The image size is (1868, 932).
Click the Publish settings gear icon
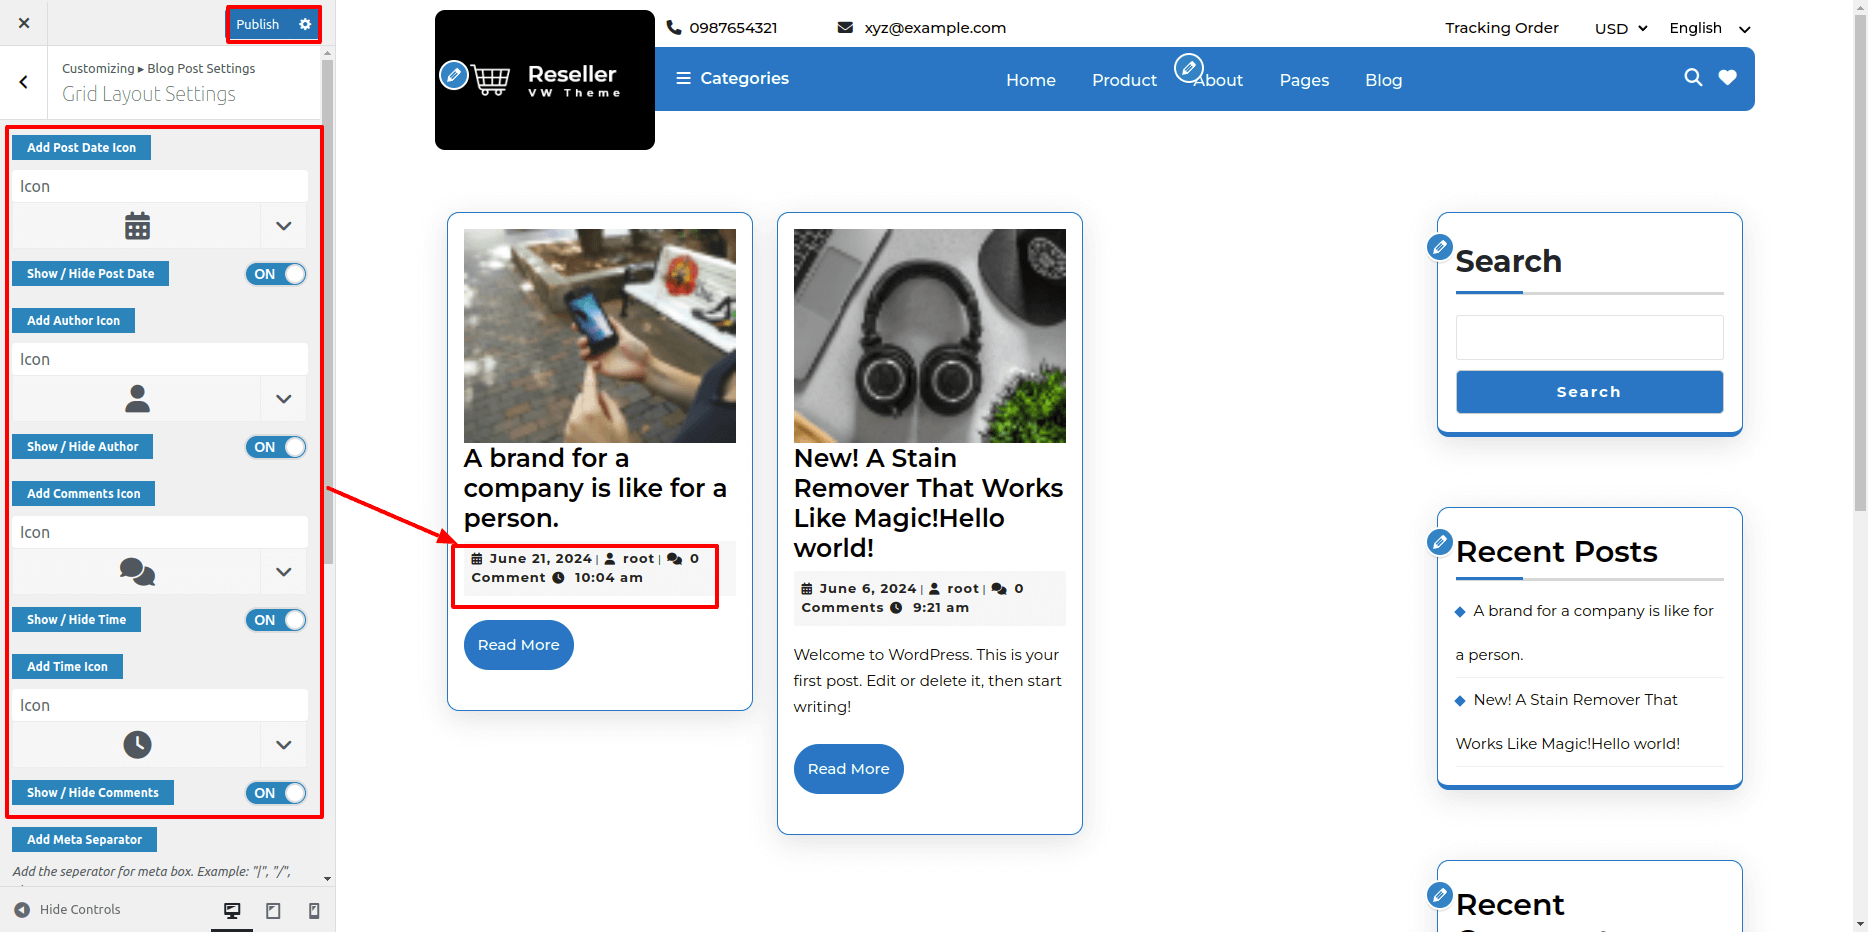tap(305, 25)
